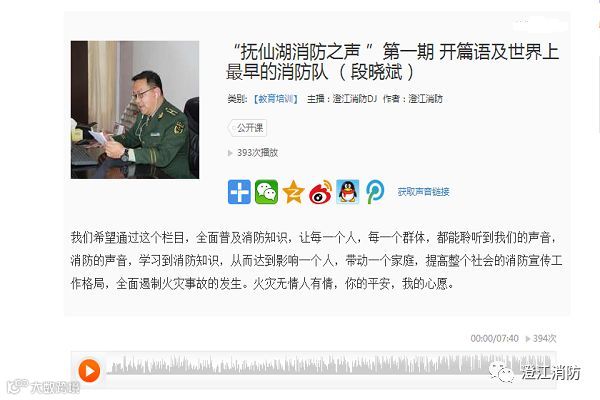Click the 00:00/07:40 time display
Viewport: 600px width, 400px height.
[x=494, y=339]
